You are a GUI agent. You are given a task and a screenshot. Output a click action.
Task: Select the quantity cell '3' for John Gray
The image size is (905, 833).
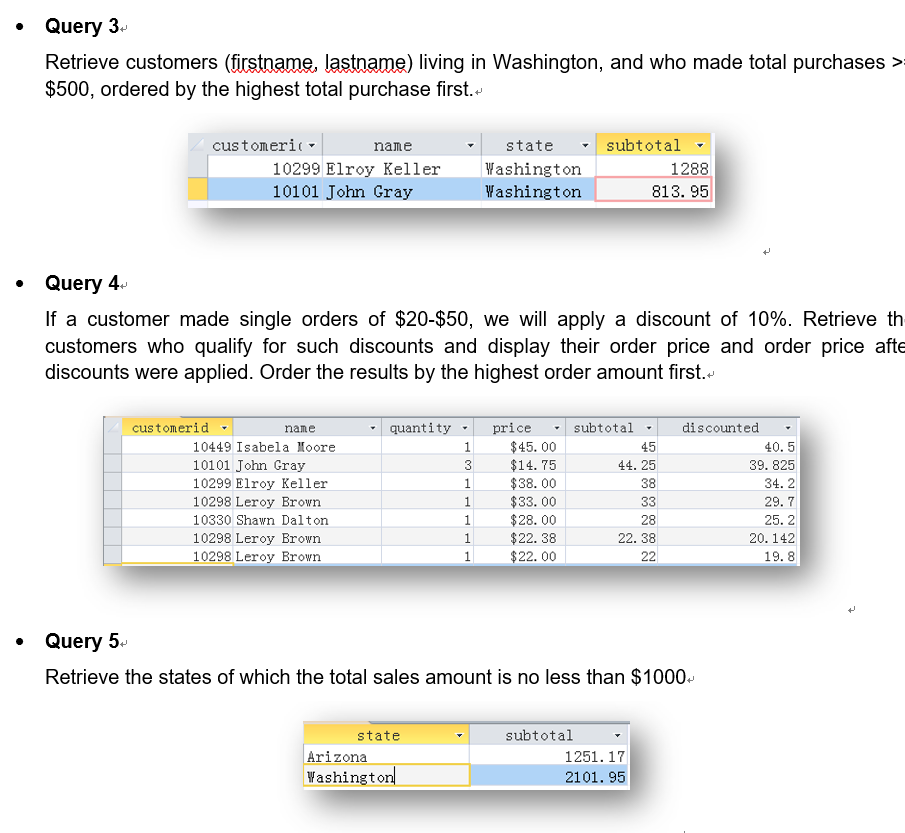point(428,465)
